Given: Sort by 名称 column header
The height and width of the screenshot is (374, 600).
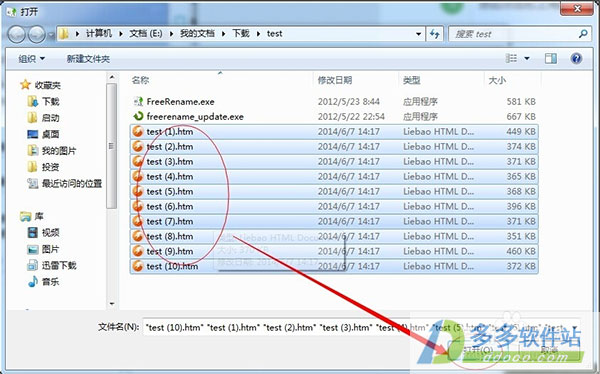Looking at the screenshot, I should click(140, 80).
